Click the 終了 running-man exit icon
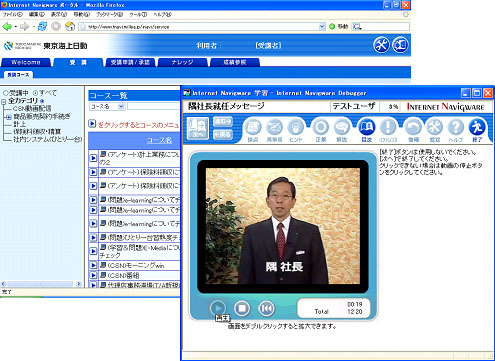The image size is (495, 361). coord(477,127)
